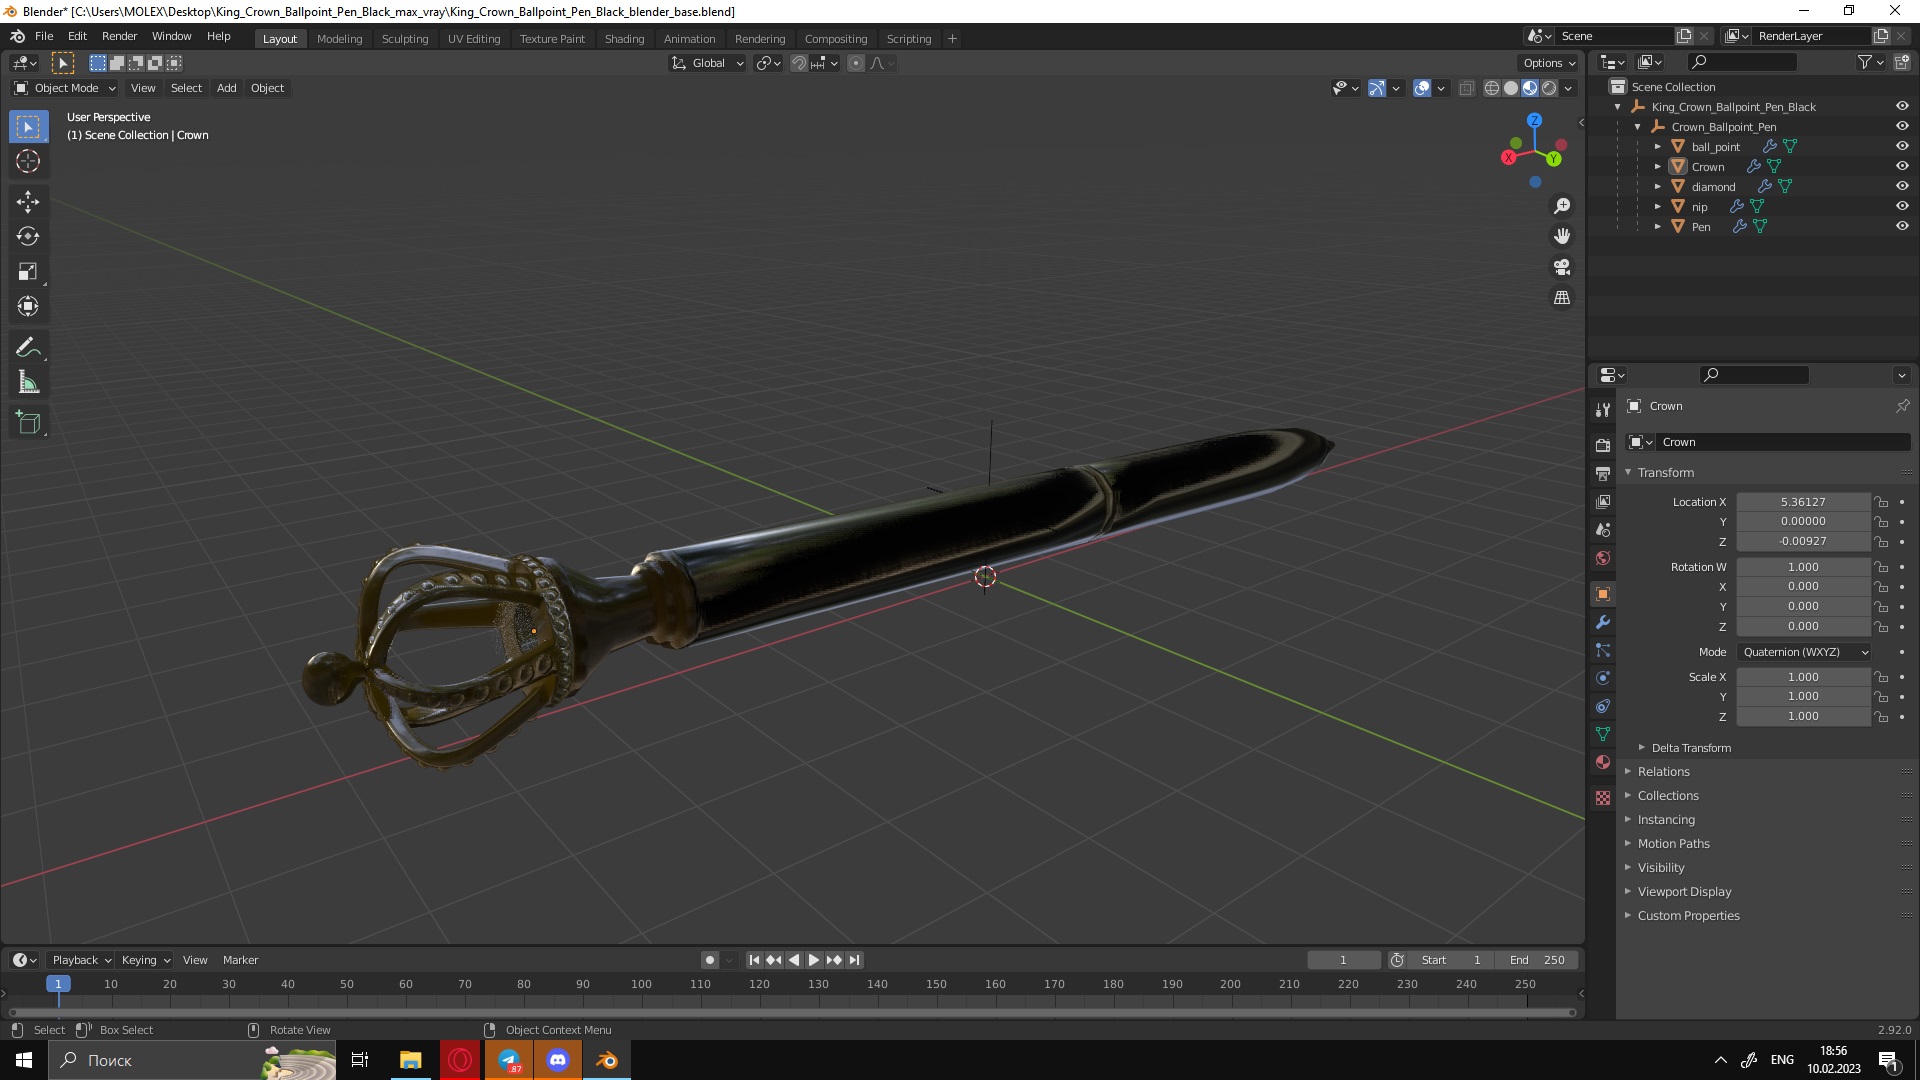
Task: Open the viewport Add menu
Action: 227,88
